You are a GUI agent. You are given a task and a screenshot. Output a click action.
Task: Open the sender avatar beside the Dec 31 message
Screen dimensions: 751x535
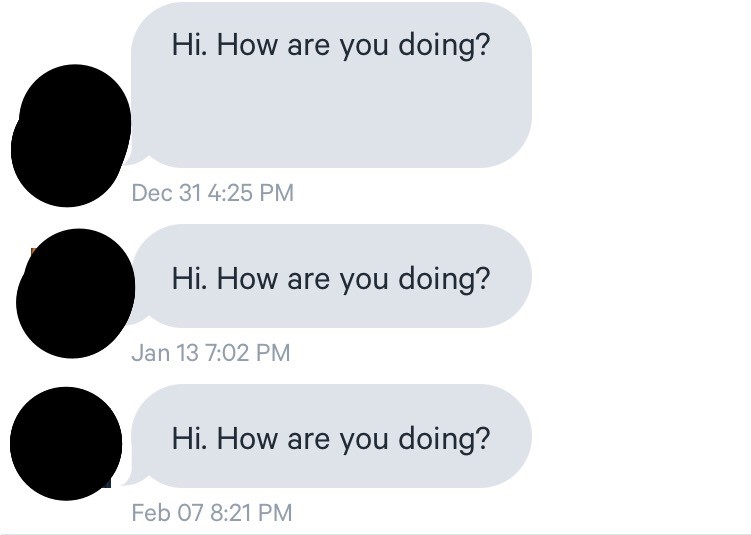70,135
